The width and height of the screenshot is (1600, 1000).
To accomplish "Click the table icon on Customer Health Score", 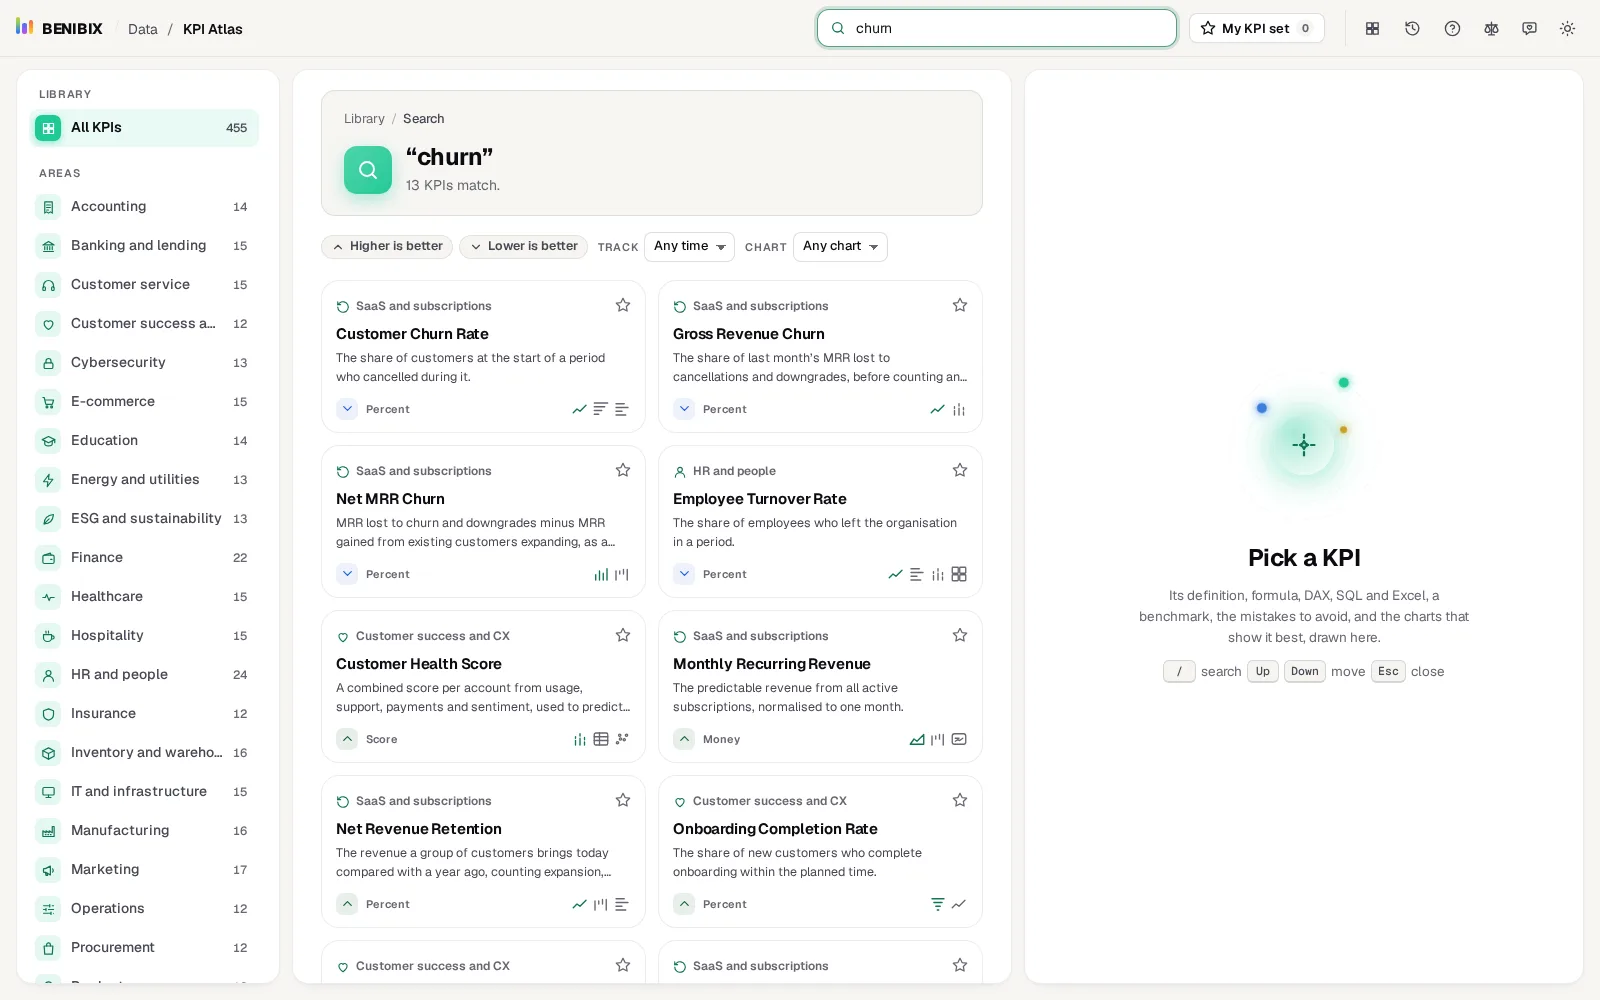I will pyautogui.click(x=601, y=739).
